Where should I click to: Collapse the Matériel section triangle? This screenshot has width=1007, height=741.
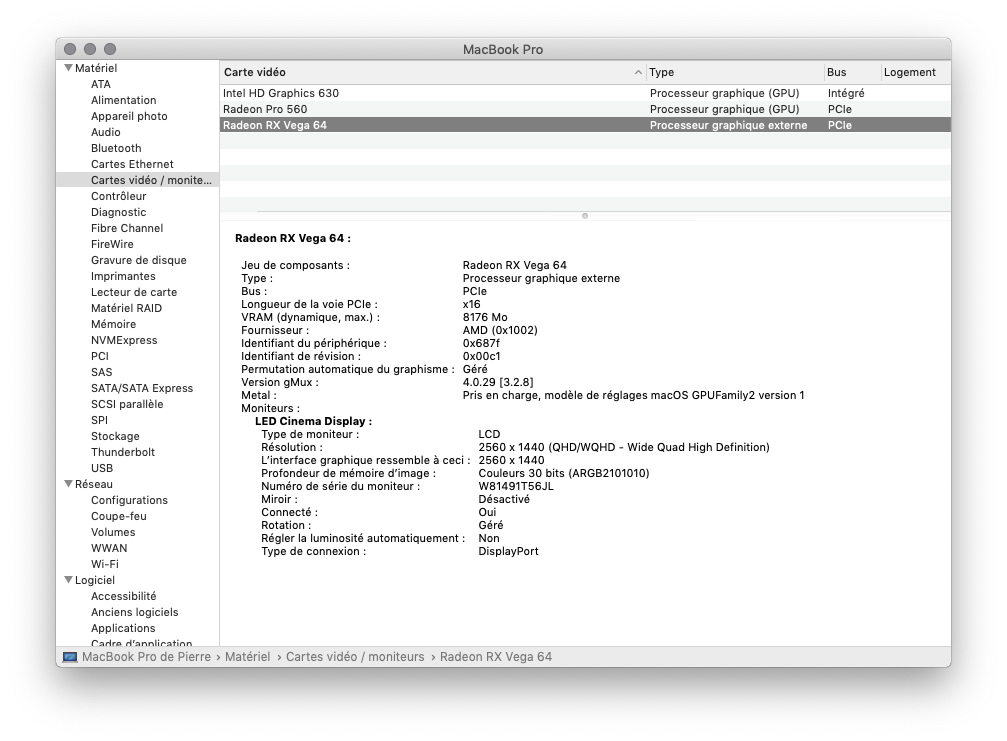(68, 67)
